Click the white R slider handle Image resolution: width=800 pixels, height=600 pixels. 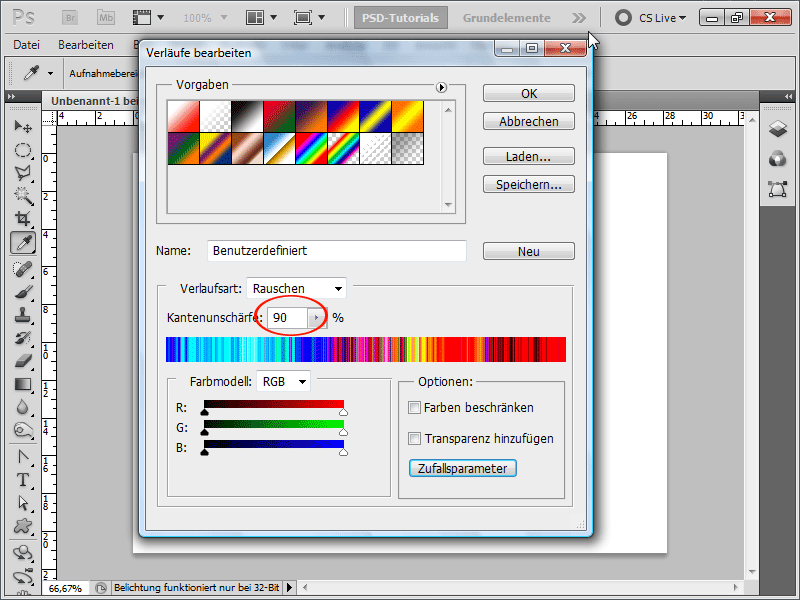coord(343,412)
